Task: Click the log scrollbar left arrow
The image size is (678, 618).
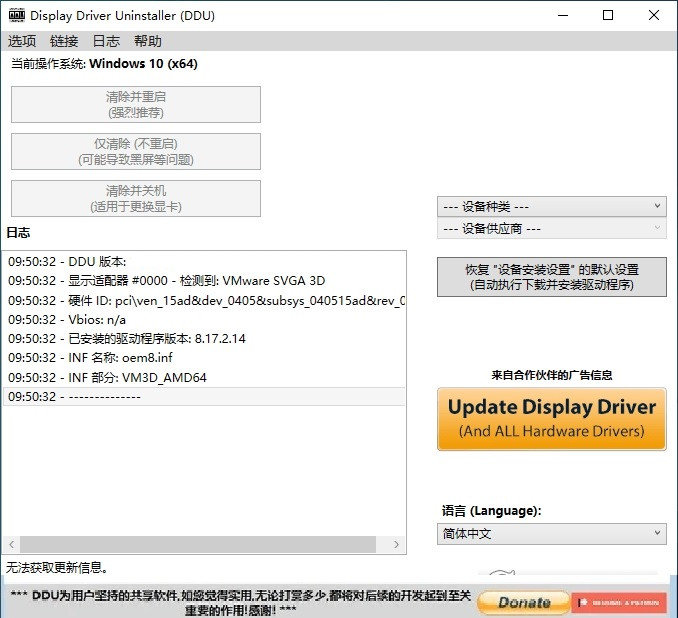Action: [12, 544]
